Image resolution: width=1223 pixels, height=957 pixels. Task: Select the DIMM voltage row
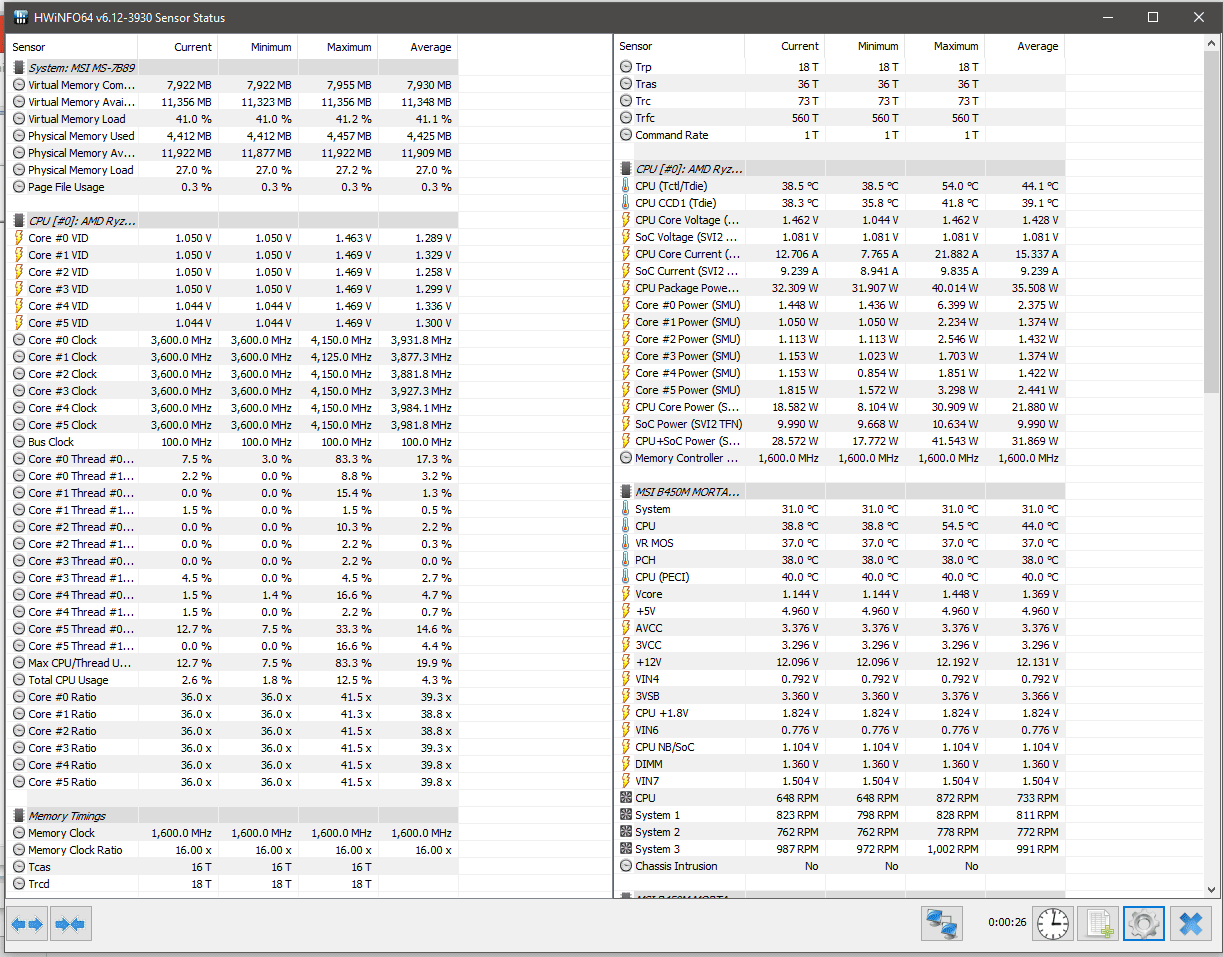click(841, 764)
